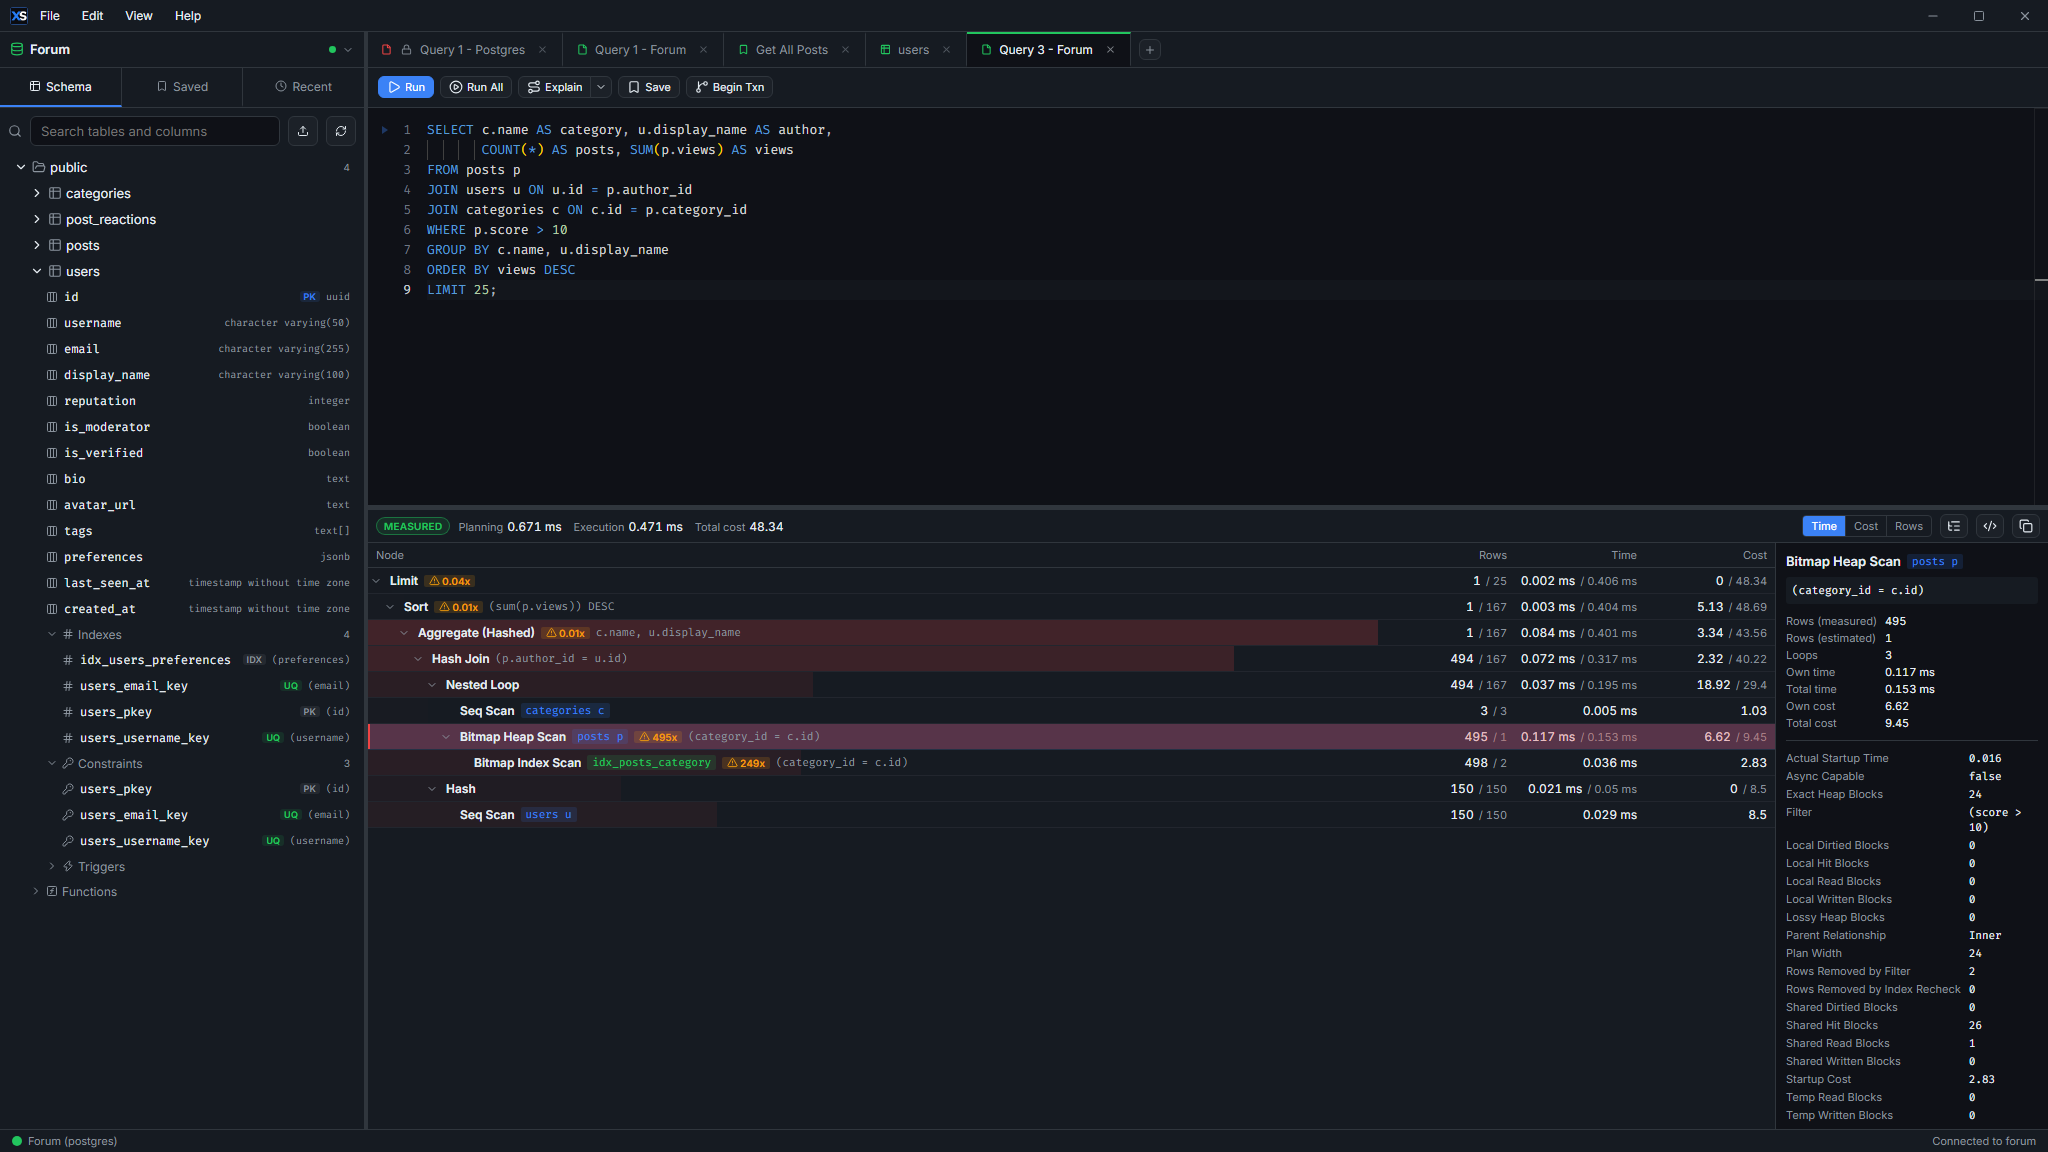The image size is (2048, 1152).
Task: Switch plan metric to Cost
Action: pos(1866,526)
